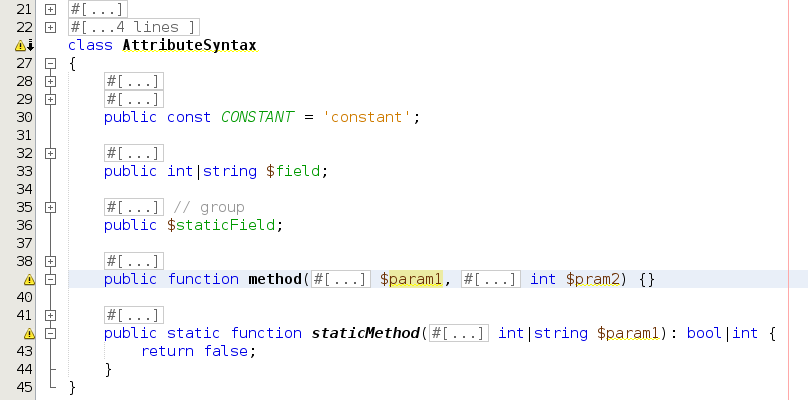This screenshot has height=400, width=808.
Task: Expand the folded attribute on line 21
Action: click(50, 9)
